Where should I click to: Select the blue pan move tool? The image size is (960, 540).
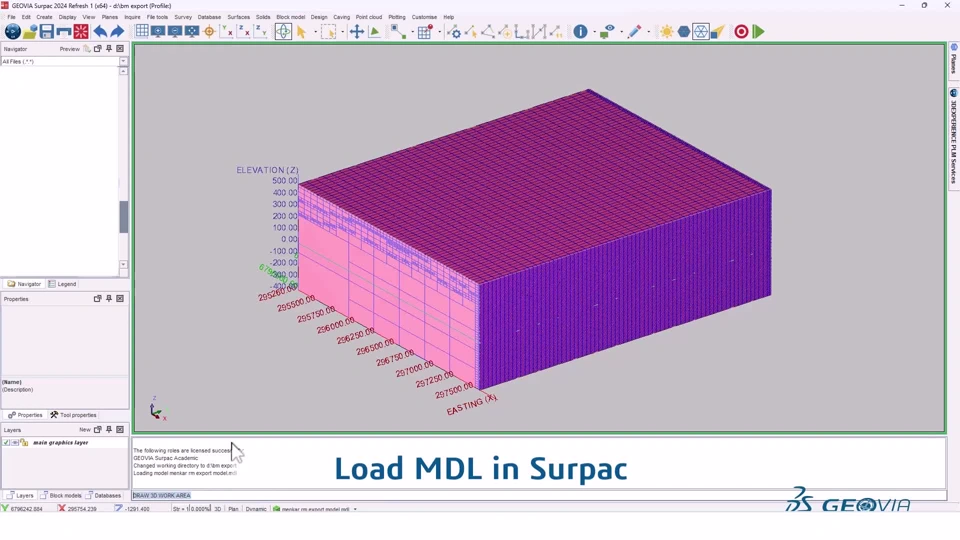point(356,32)
